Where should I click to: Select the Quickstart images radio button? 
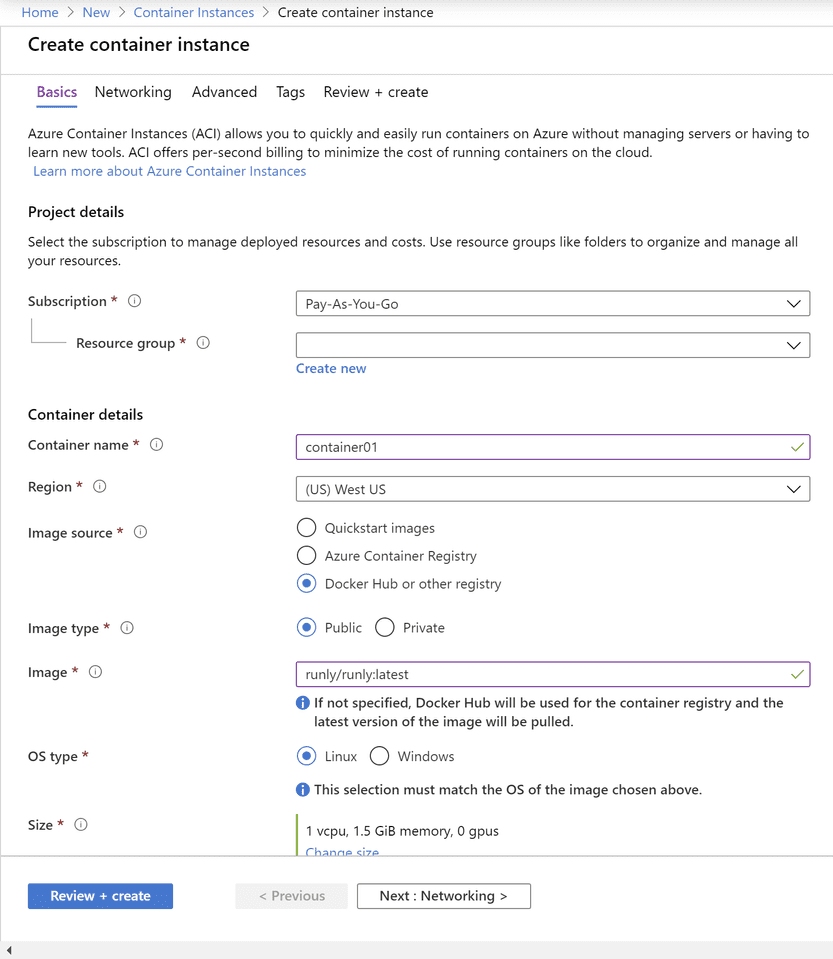click(306, 527)
